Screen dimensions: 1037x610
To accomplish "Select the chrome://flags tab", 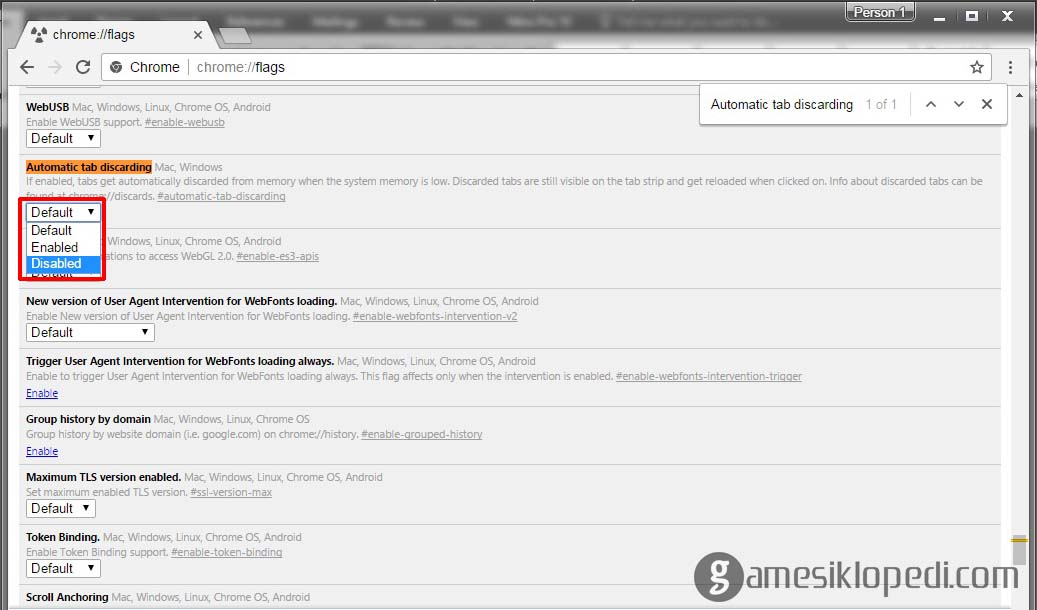I will click(118, 35).
